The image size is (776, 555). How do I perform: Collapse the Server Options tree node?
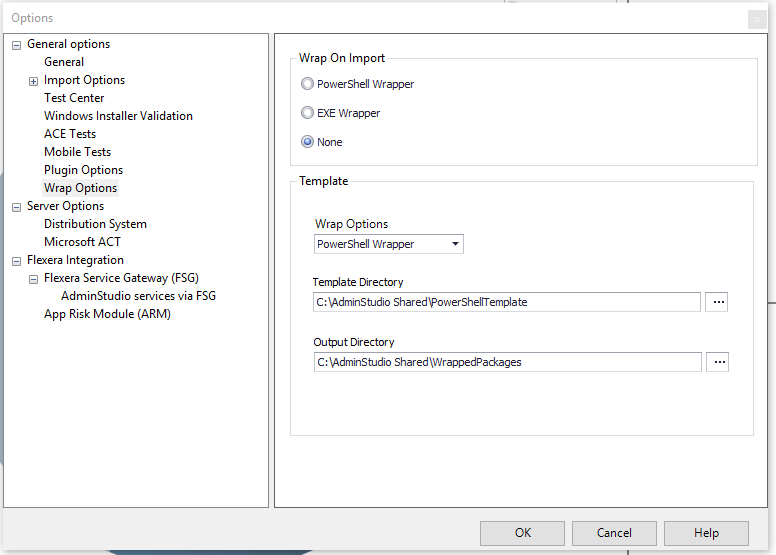click(x=16, y=207)
